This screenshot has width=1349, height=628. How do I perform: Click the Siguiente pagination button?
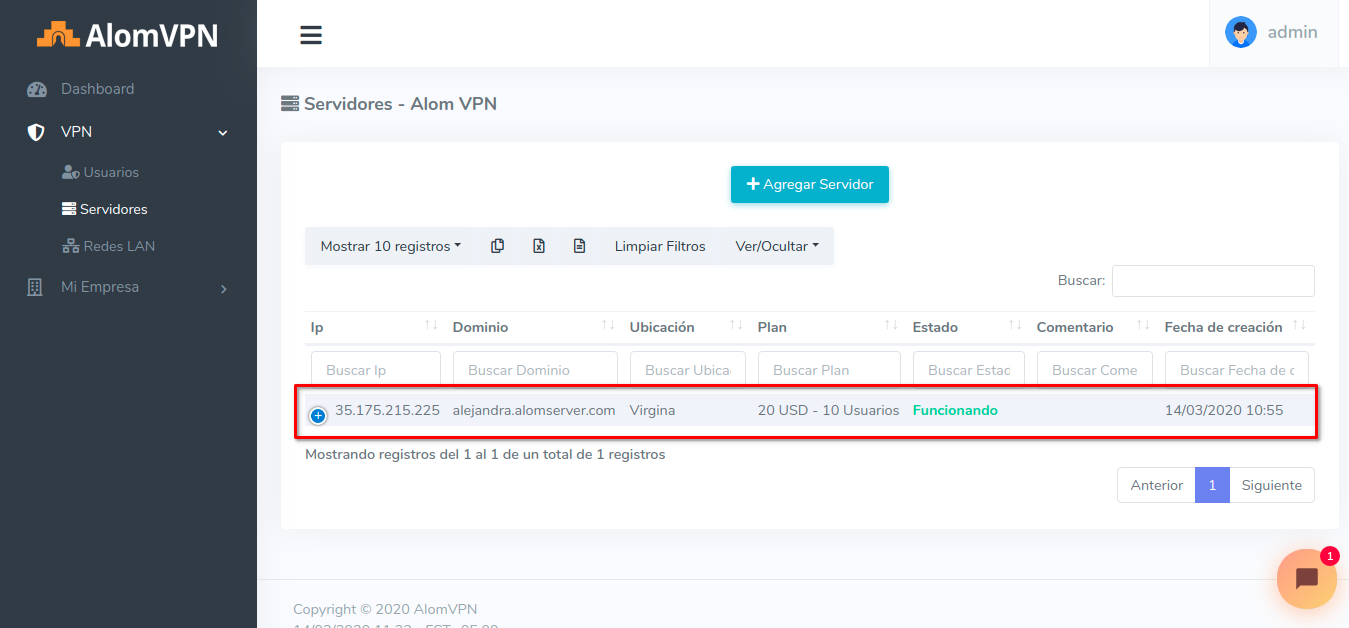(1271, 485)
